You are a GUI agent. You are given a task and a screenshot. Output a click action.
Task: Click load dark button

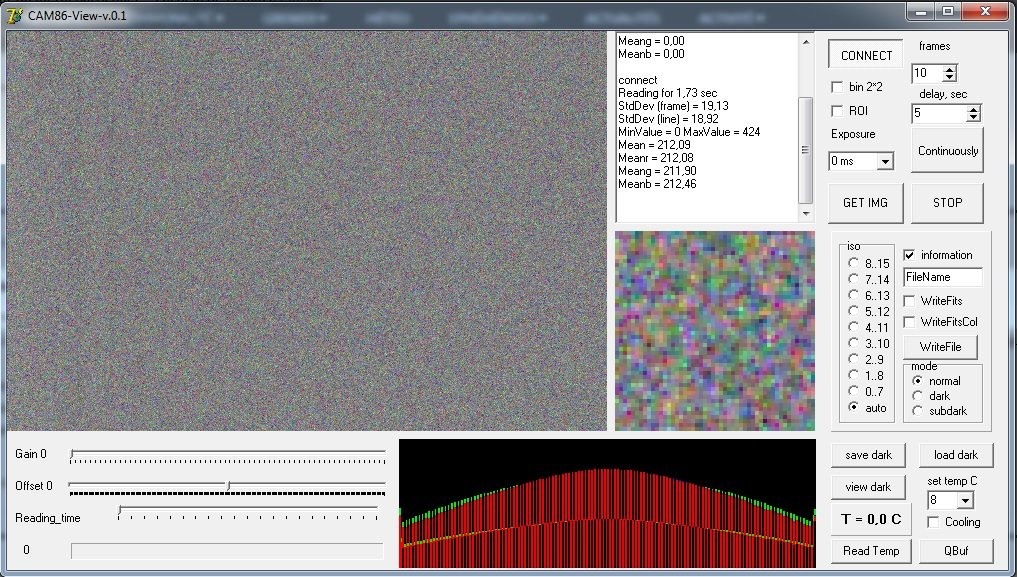point(955,455)
